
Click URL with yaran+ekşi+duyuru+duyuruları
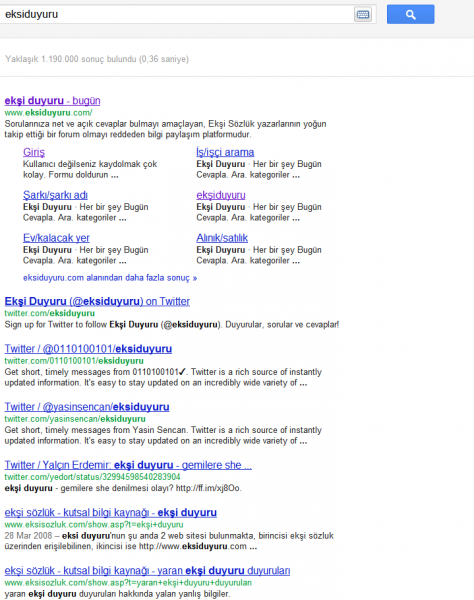coord(128,583)
